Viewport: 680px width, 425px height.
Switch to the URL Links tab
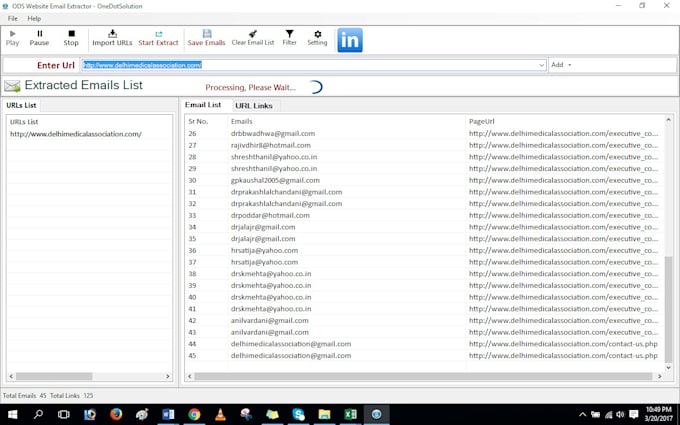click(x=254, y=105)
